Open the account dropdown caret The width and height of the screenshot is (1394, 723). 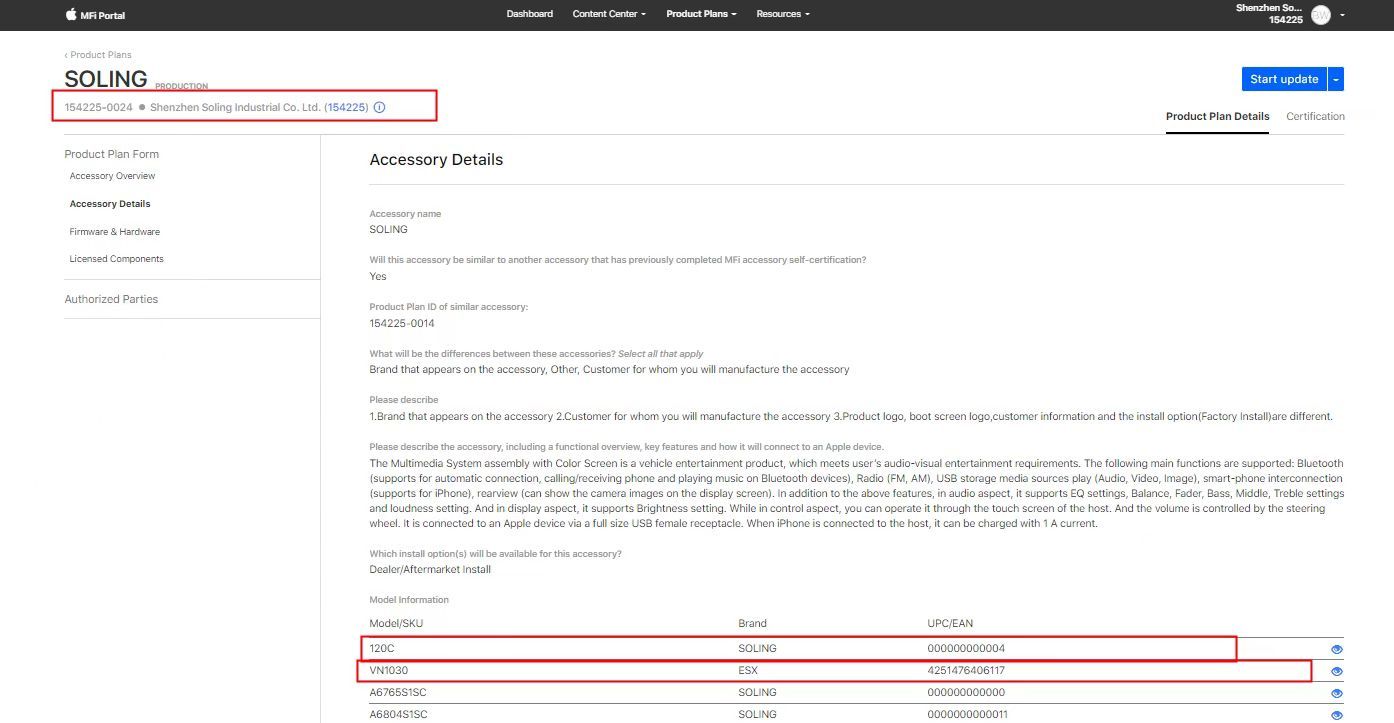[1342, 14]
